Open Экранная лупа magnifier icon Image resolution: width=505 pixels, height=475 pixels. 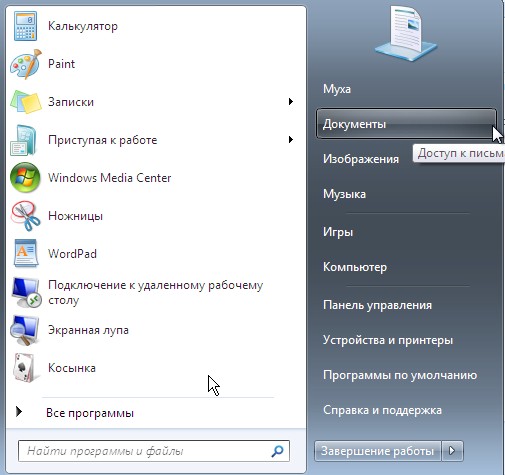pyautogui.click(x=25, y=330)
